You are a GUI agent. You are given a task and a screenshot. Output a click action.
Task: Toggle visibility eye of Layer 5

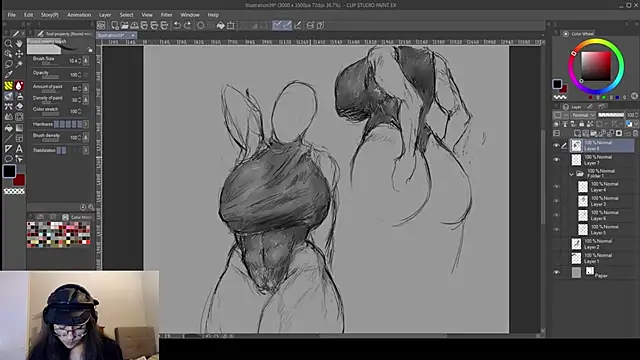pyautogui.click(x=556, y=230)
